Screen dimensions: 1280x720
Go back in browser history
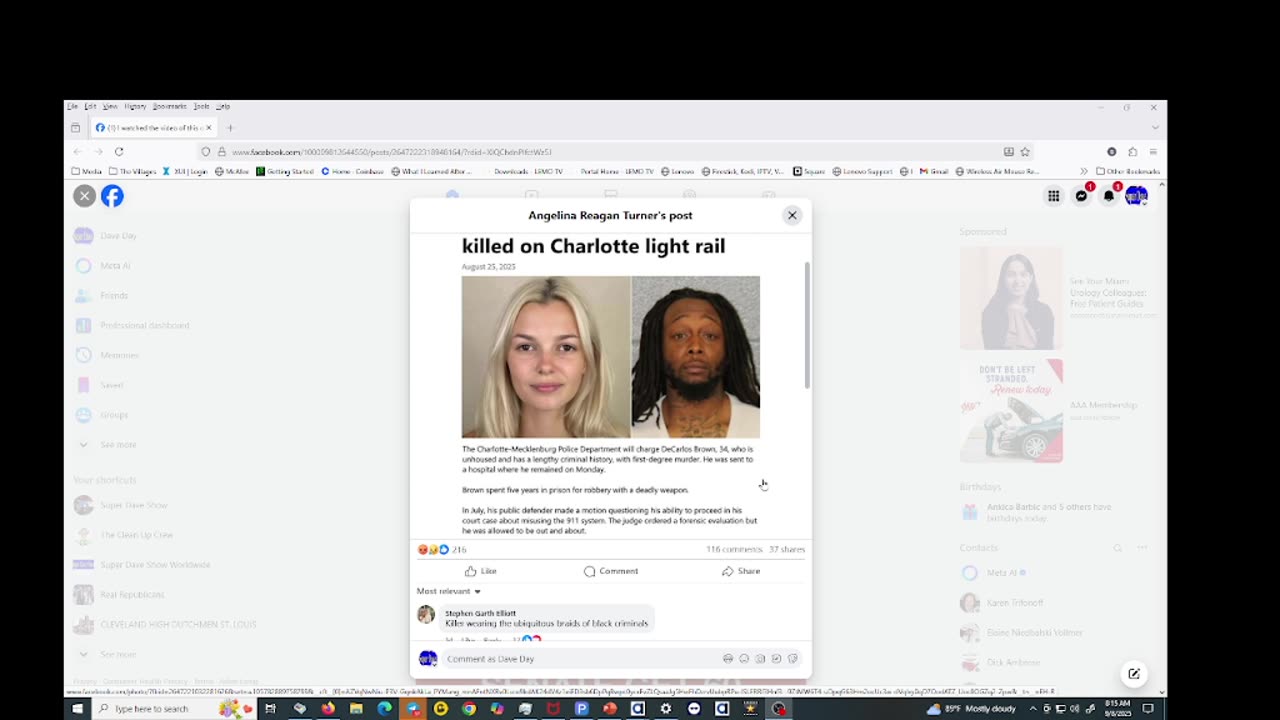point(77,152)
